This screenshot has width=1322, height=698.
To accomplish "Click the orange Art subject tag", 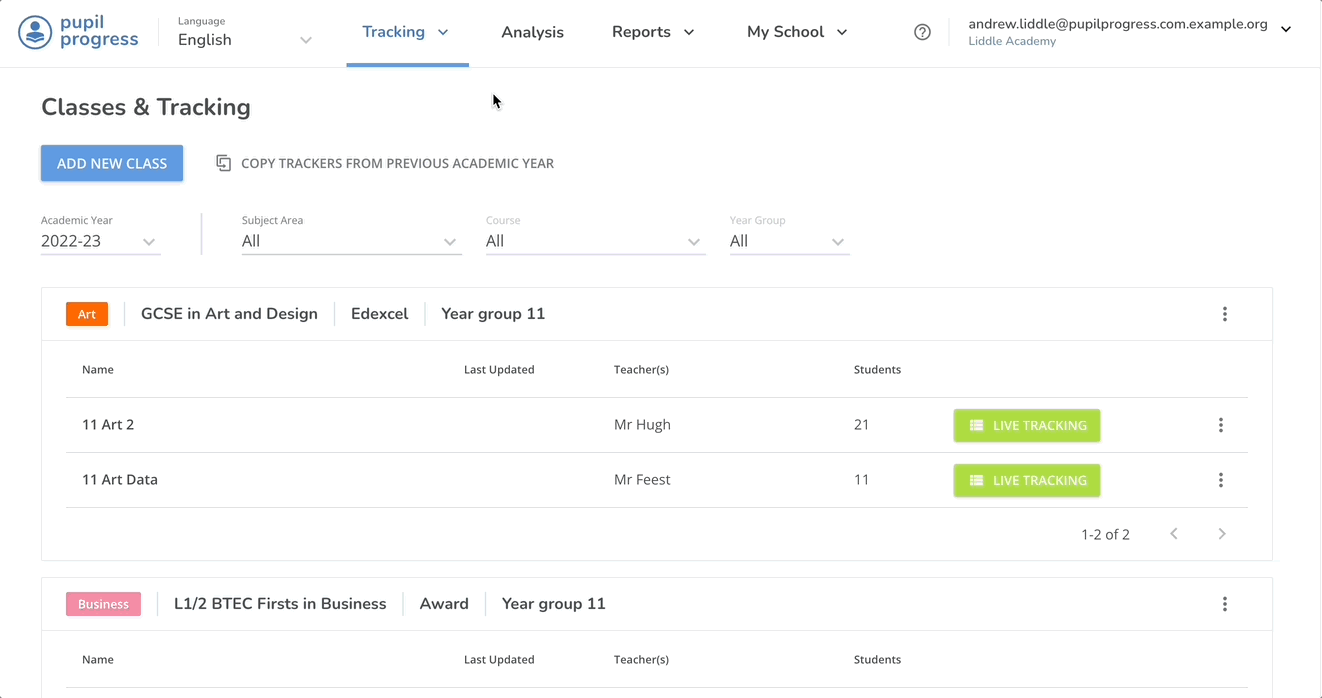I will click(87, 314).
